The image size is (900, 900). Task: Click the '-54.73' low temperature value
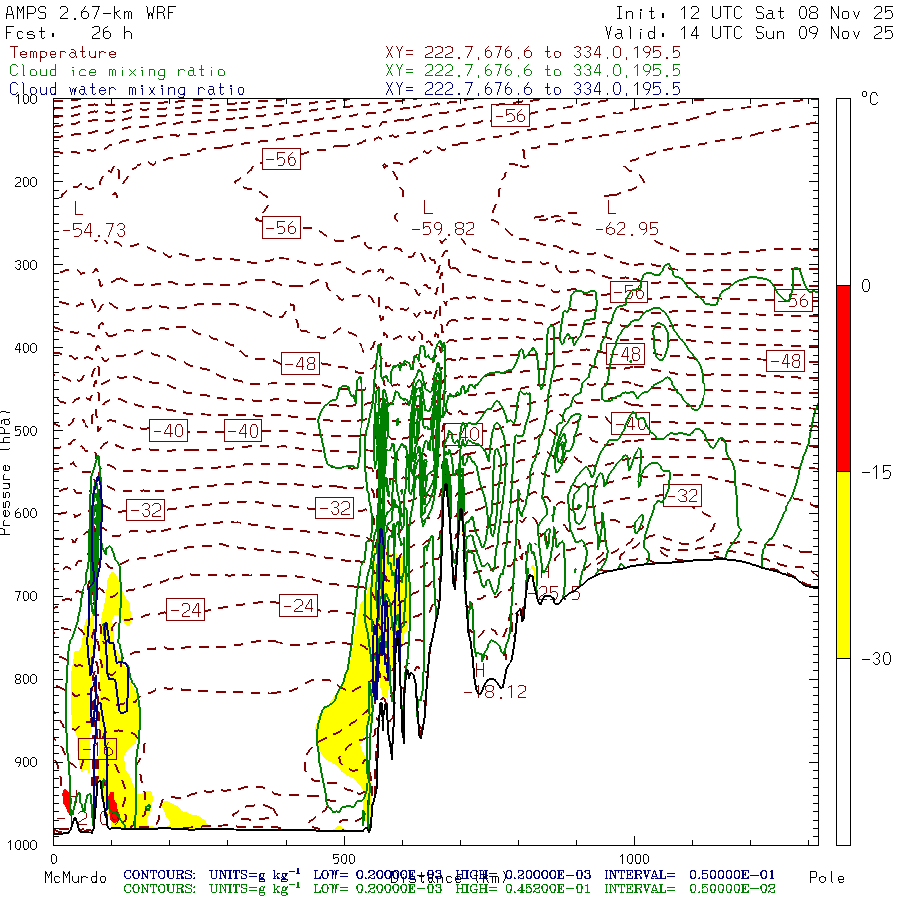click(x=94, y=230)
